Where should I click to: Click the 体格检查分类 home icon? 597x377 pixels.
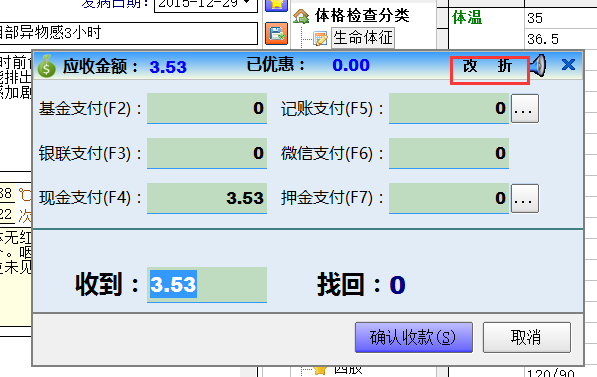tap(301, 16)
